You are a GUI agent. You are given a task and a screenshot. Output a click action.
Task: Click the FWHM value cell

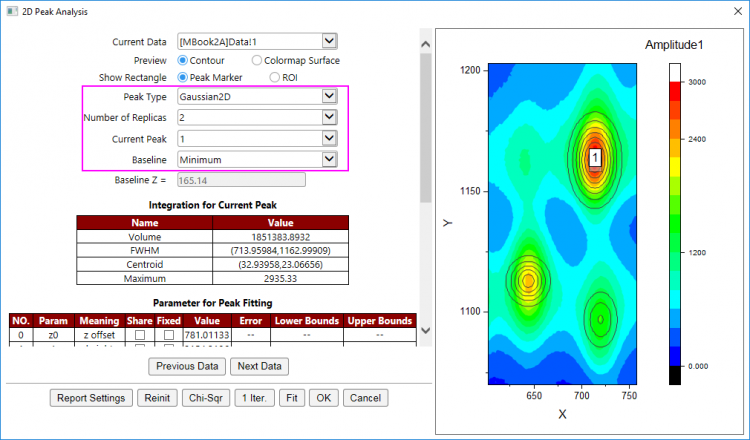(280, 251)
